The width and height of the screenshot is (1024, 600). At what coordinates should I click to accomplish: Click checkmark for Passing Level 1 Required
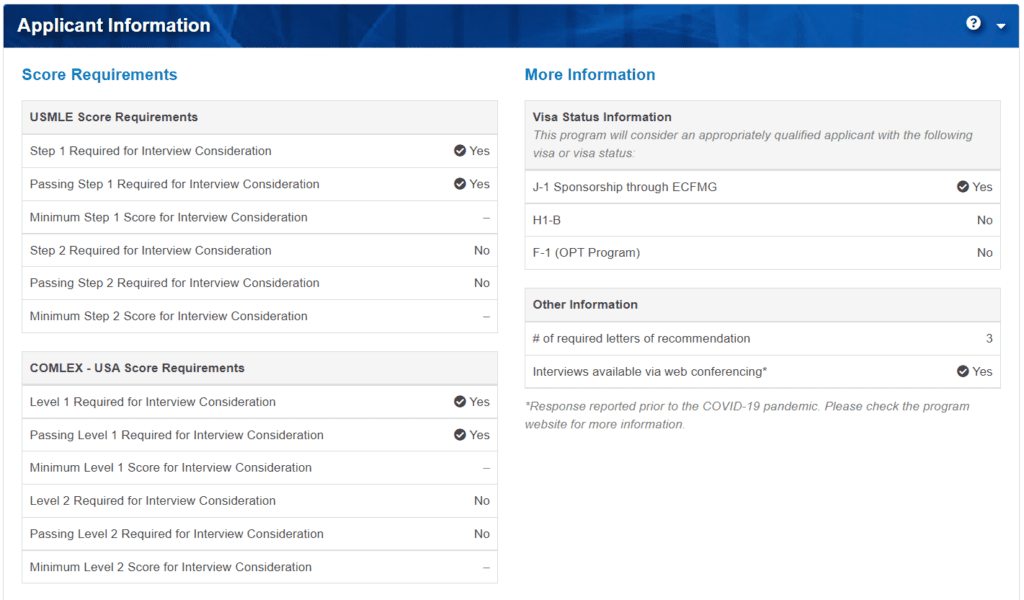(460, 435)
